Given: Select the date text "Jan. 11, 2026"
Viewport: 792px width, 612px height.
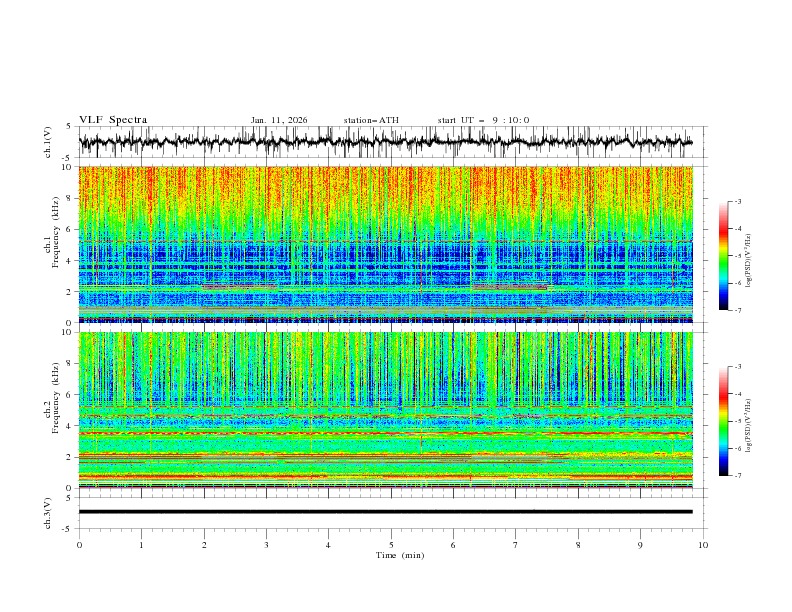Looking at the screenshot, I should pyautogui.click(x=279, y=120).
